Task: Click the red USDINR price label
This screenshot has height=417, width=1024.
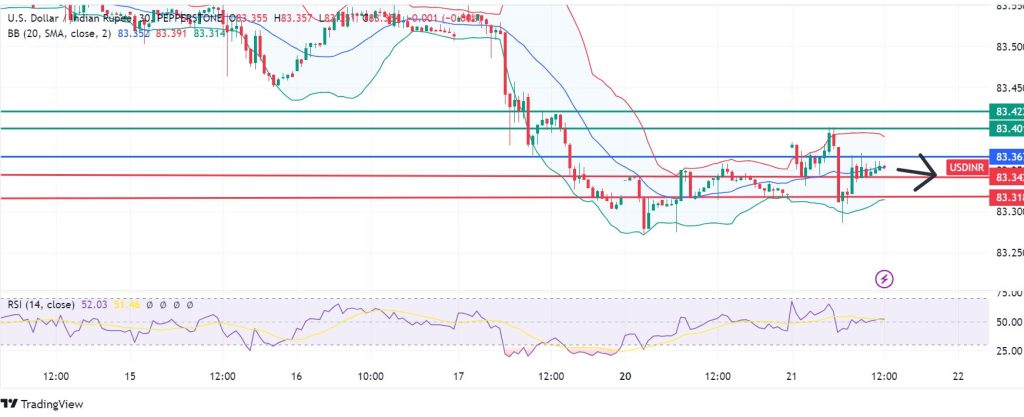Action: (x=964, y=167)
